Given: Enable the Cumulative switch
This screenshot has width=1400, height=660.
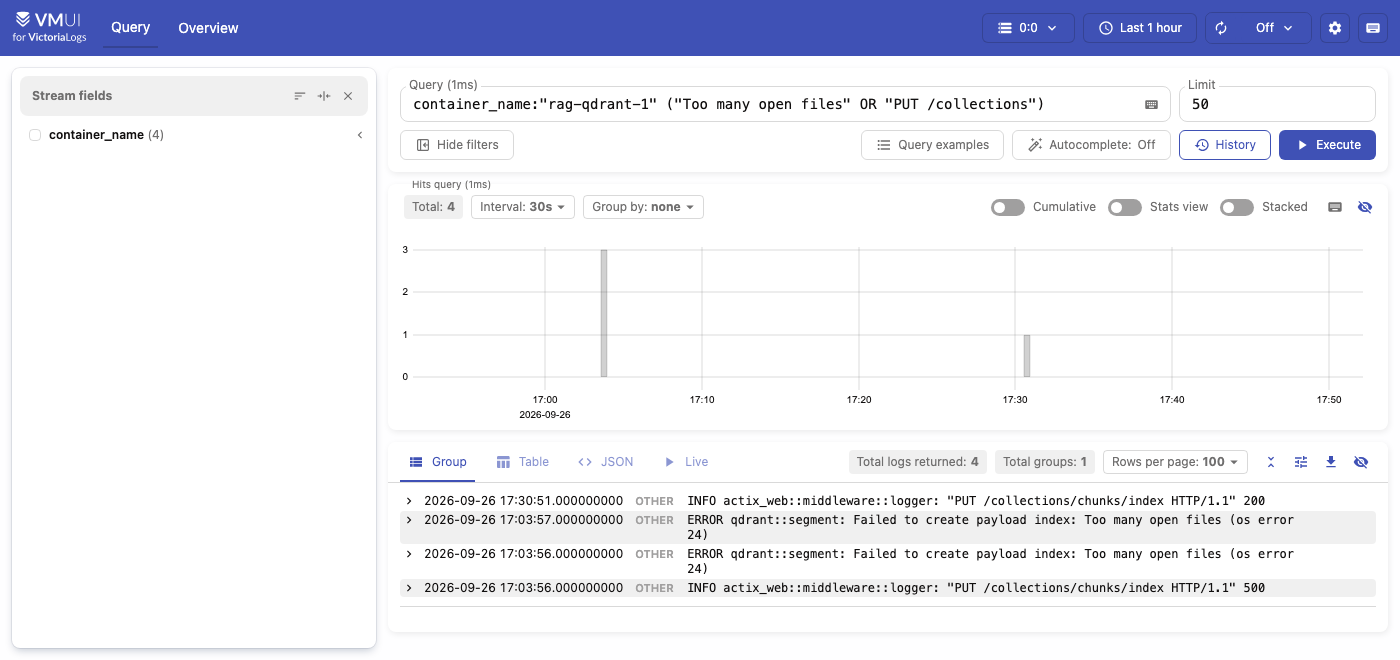Looking at the screenshot, I should 1008,207.
